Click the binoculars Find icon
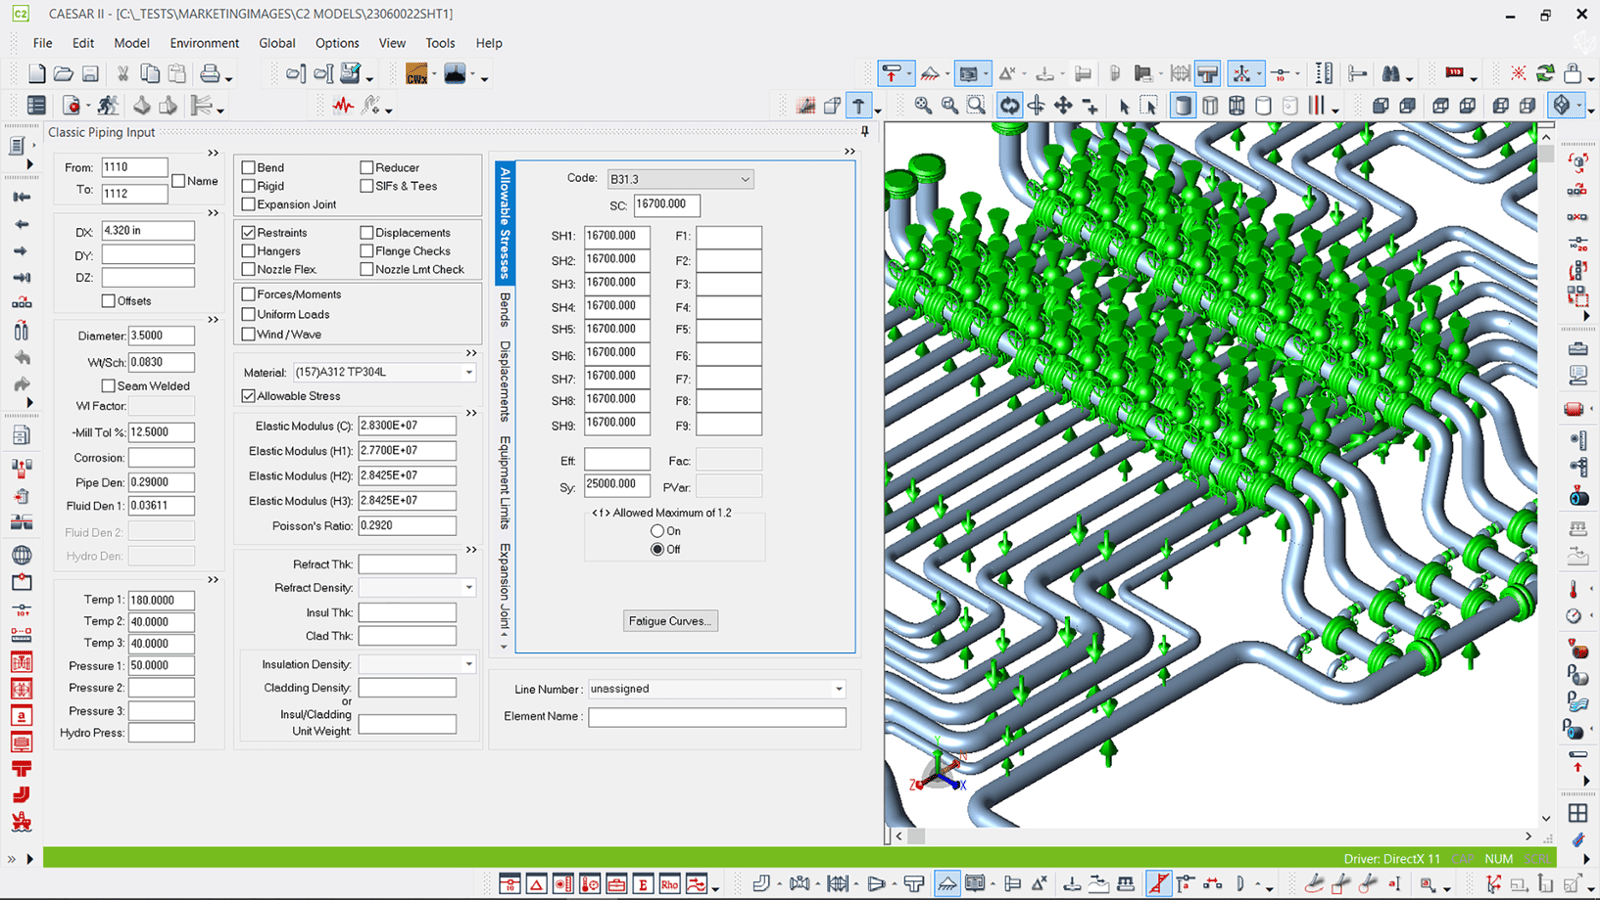Image resolution: width=1600 pixels, height=900 pixels. [1391, 74]
